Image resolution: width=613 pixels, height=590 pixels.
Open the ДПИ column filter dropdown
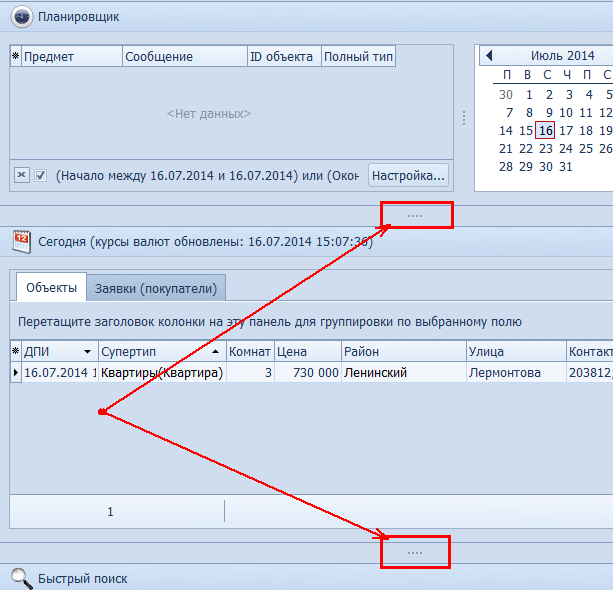click(88, 352)
